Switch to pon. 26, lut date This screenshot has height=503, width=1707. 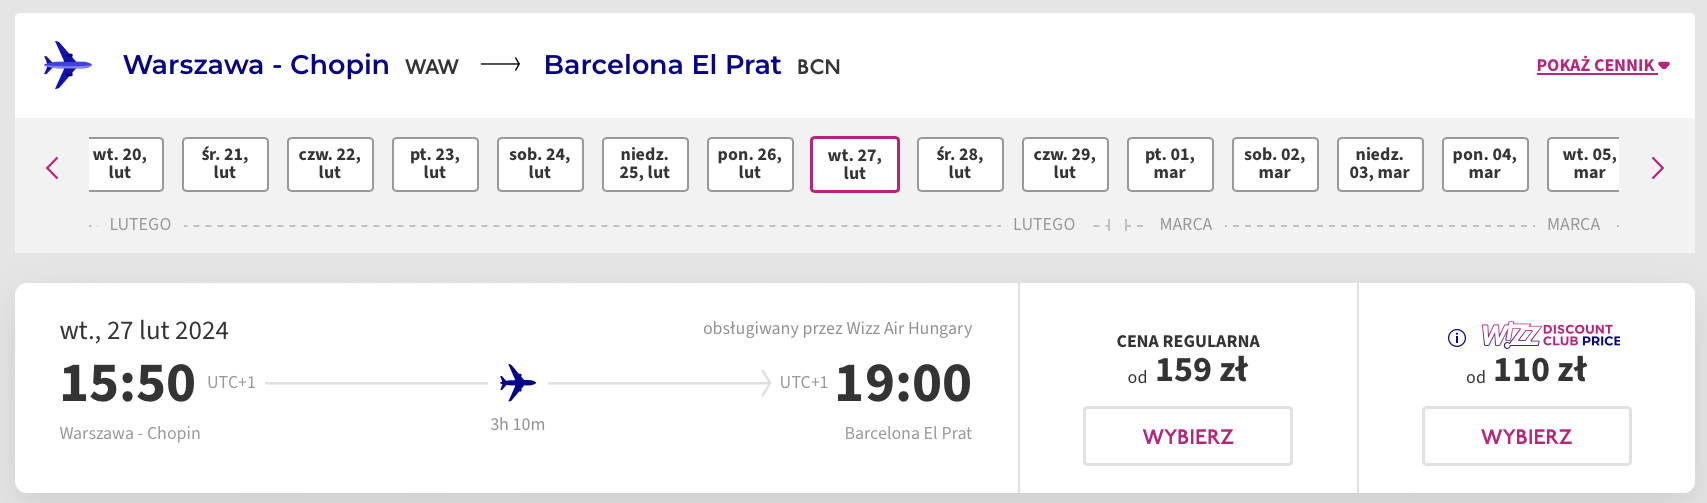coord(750,164)
